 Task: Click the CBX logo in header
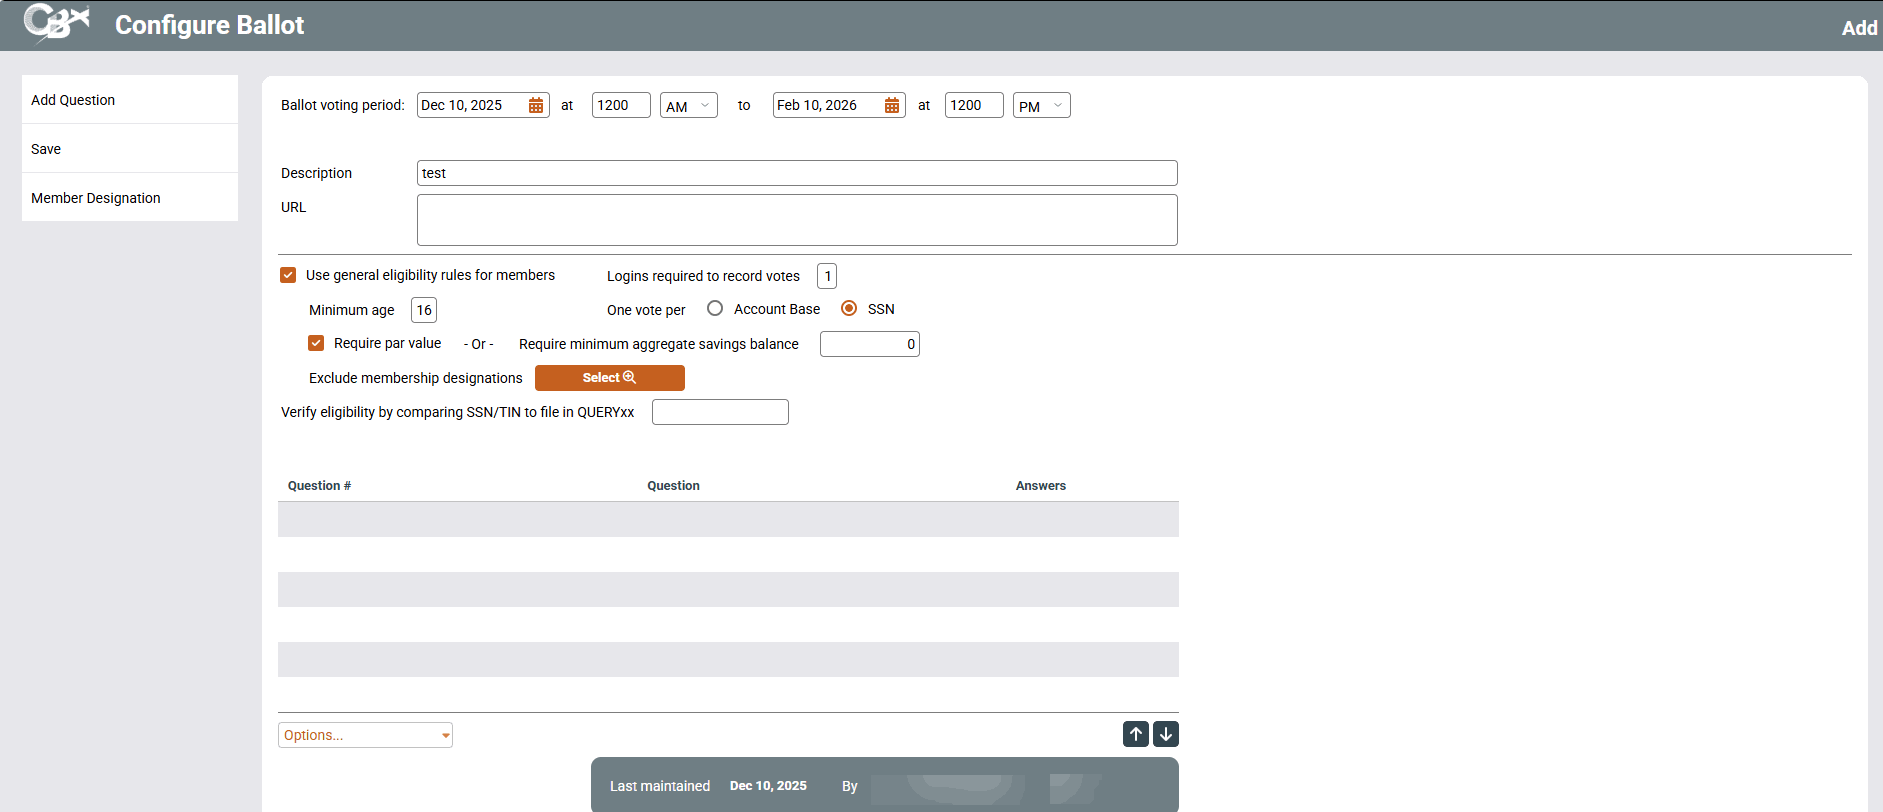click(56, 24)
